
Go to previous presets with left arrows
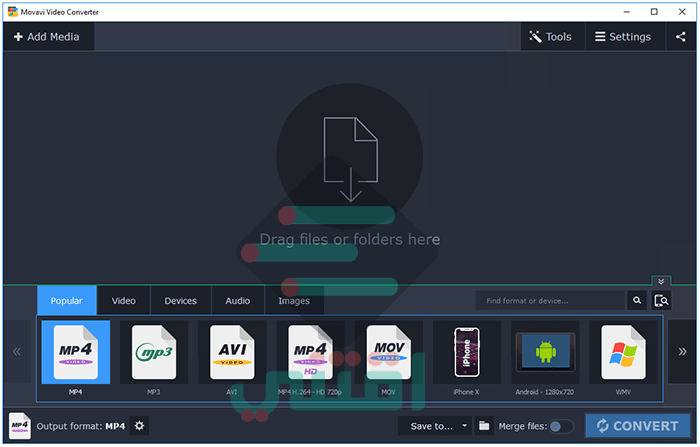coord(17,351)
